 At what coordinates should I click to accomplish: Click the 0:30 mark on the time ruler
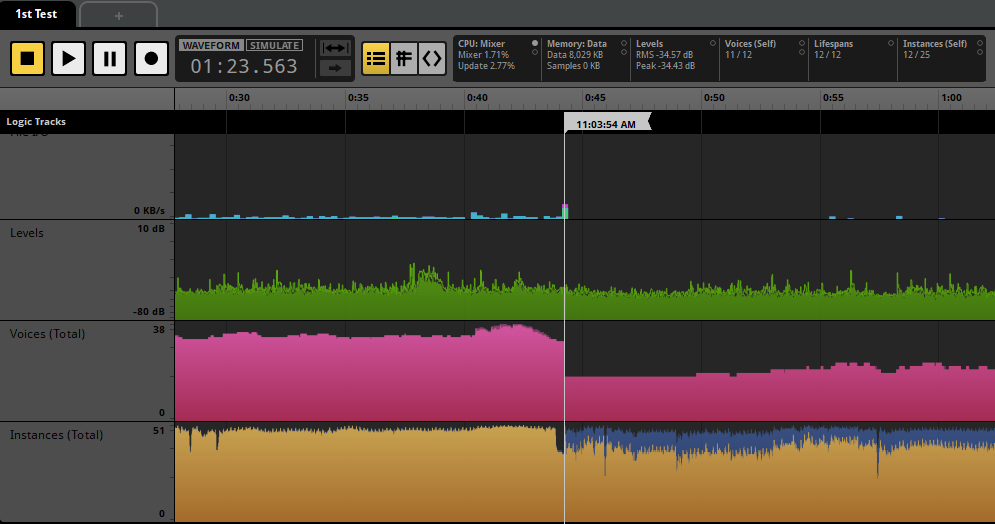(x=239, y=98)
